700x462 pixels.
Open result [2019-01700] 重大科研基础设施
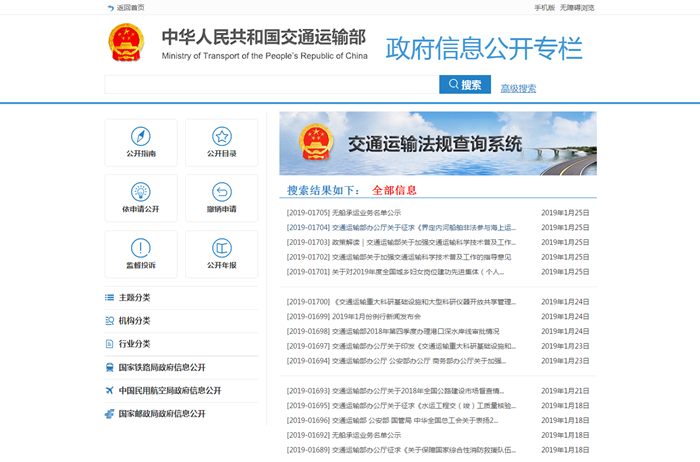tap(401, 302)
